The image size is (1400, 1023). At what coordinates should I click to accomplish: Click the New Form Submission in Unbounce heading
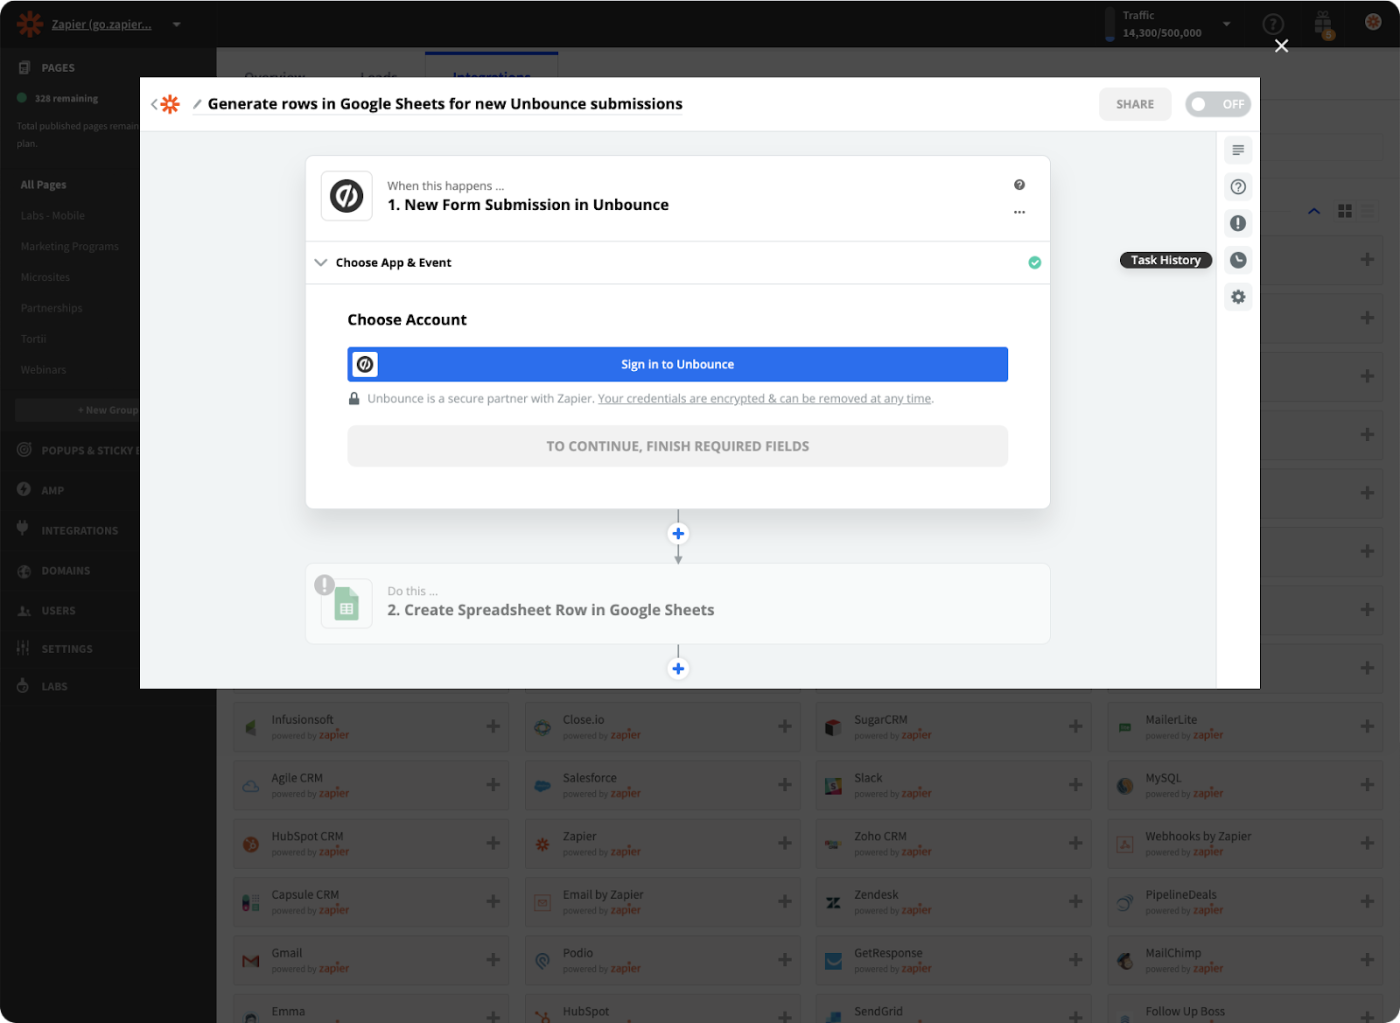pyautogui.click(x=528, y=205)
